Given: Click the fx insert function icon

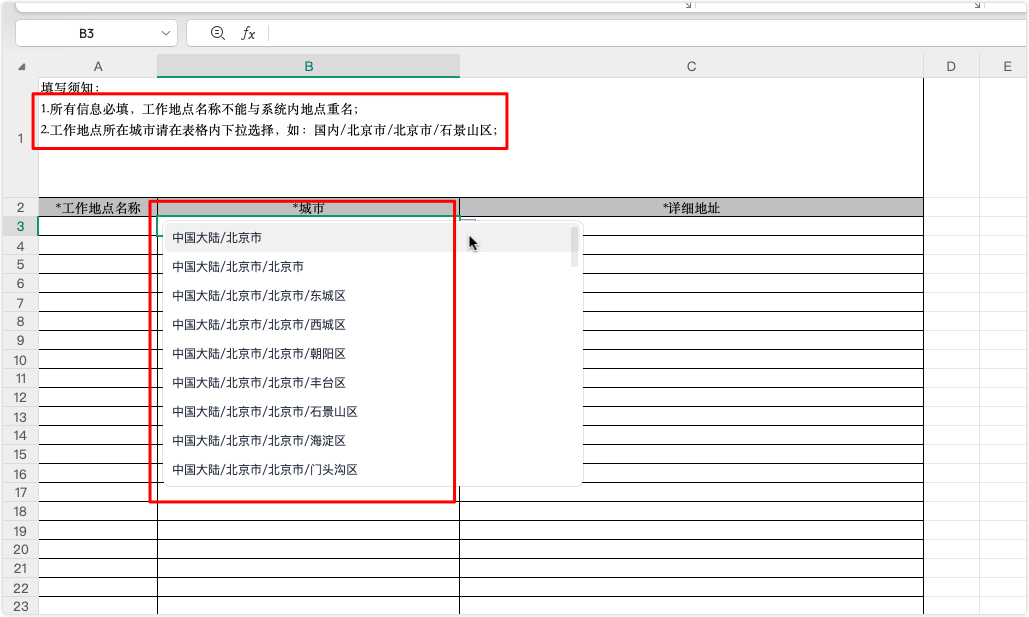Looking at the screenshot, I should [248, 33].
